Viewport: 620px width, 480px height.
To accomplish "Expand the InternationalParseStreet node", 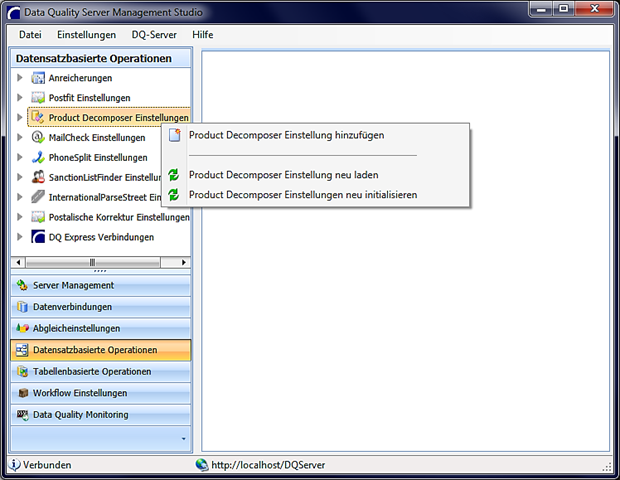I will tap(19, 197).
